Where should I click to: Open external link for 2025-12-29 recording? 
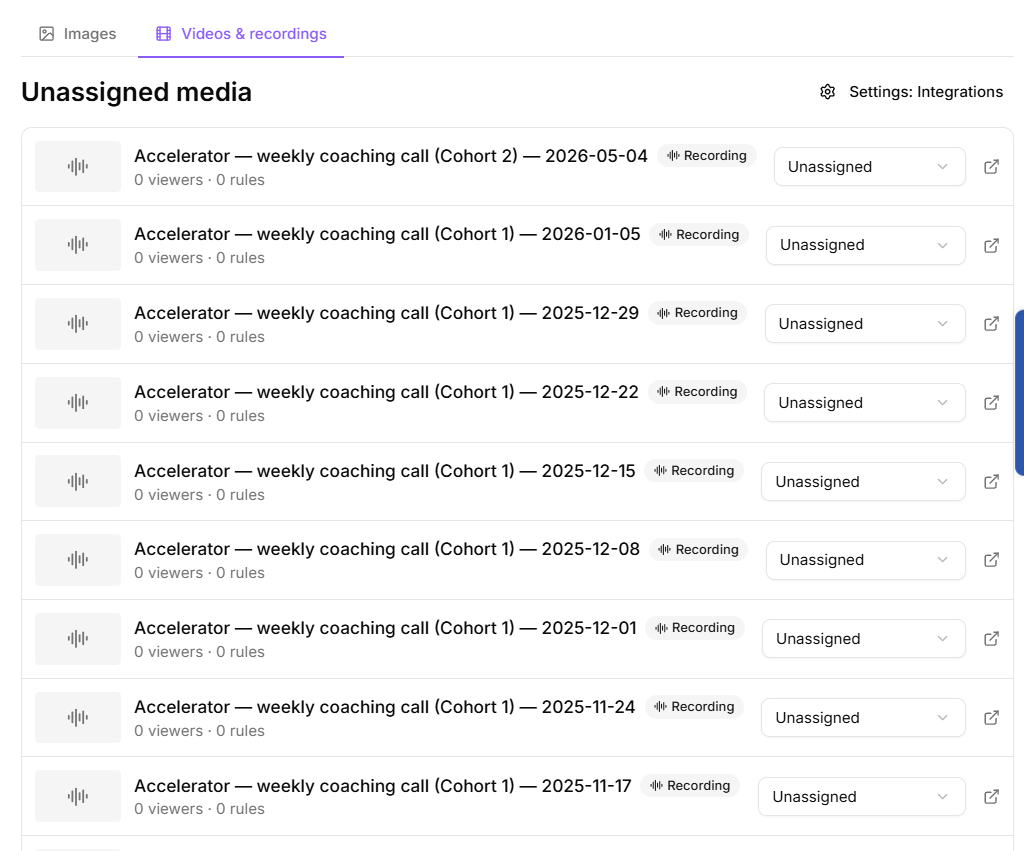pos(991,324)
